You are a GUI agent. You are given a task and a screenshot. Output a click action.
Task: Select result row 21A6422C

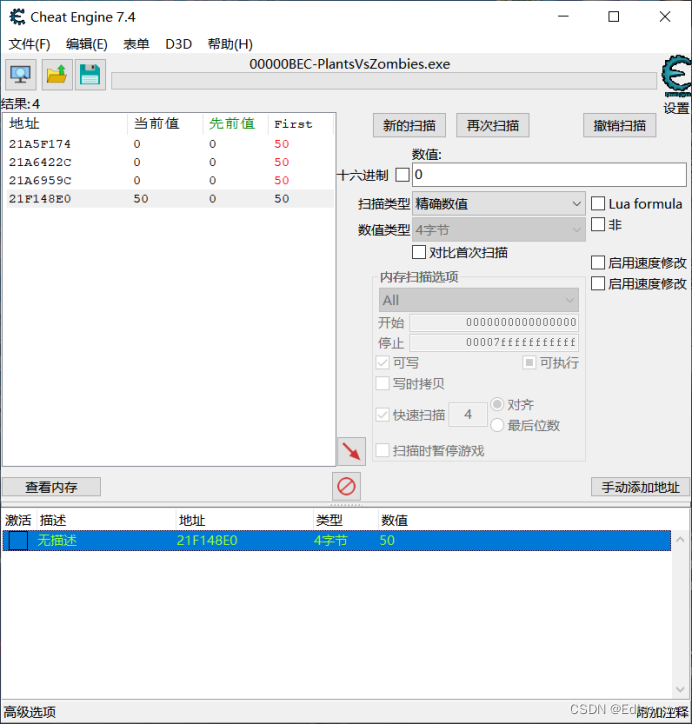pos(170,162)
